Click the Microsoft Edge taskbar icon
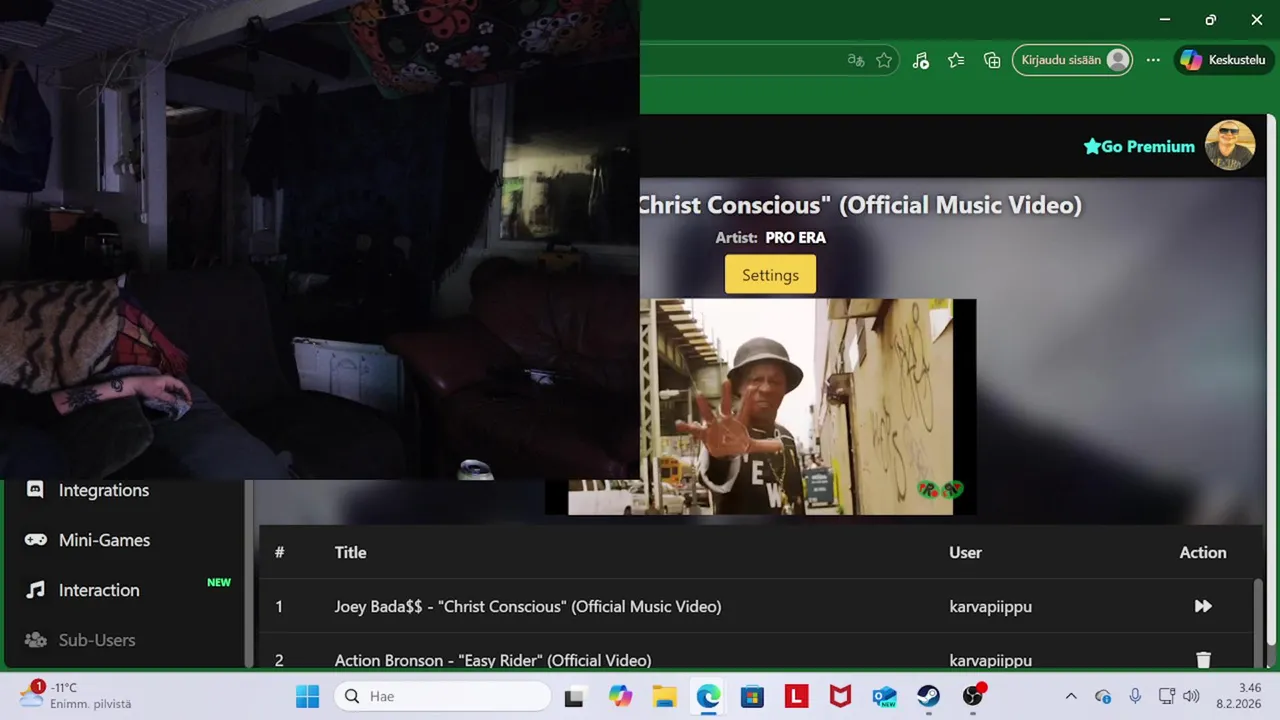The height and width of the screenshot is (720, 1280). [x=708, y=696]
